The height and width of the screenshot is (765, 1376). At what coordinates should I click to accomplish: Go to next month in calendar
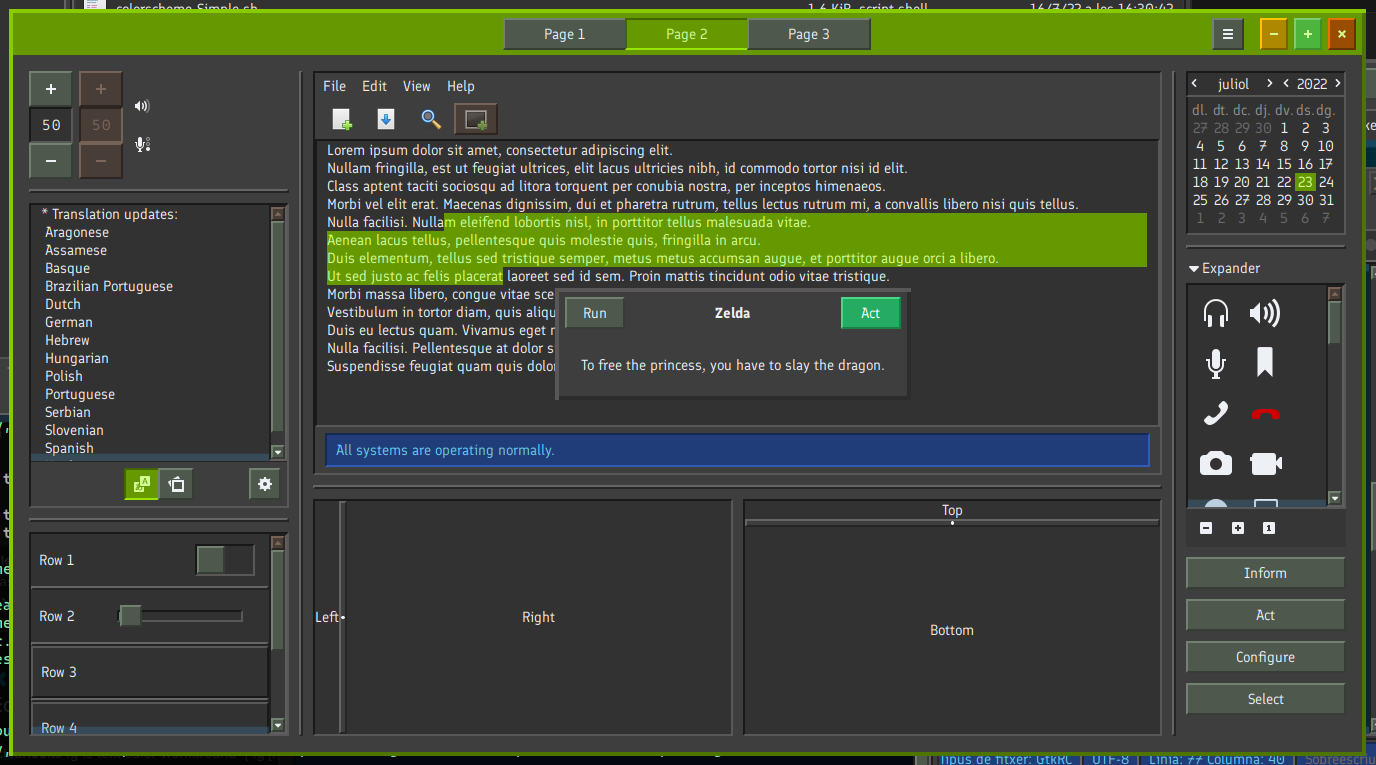1269,84
